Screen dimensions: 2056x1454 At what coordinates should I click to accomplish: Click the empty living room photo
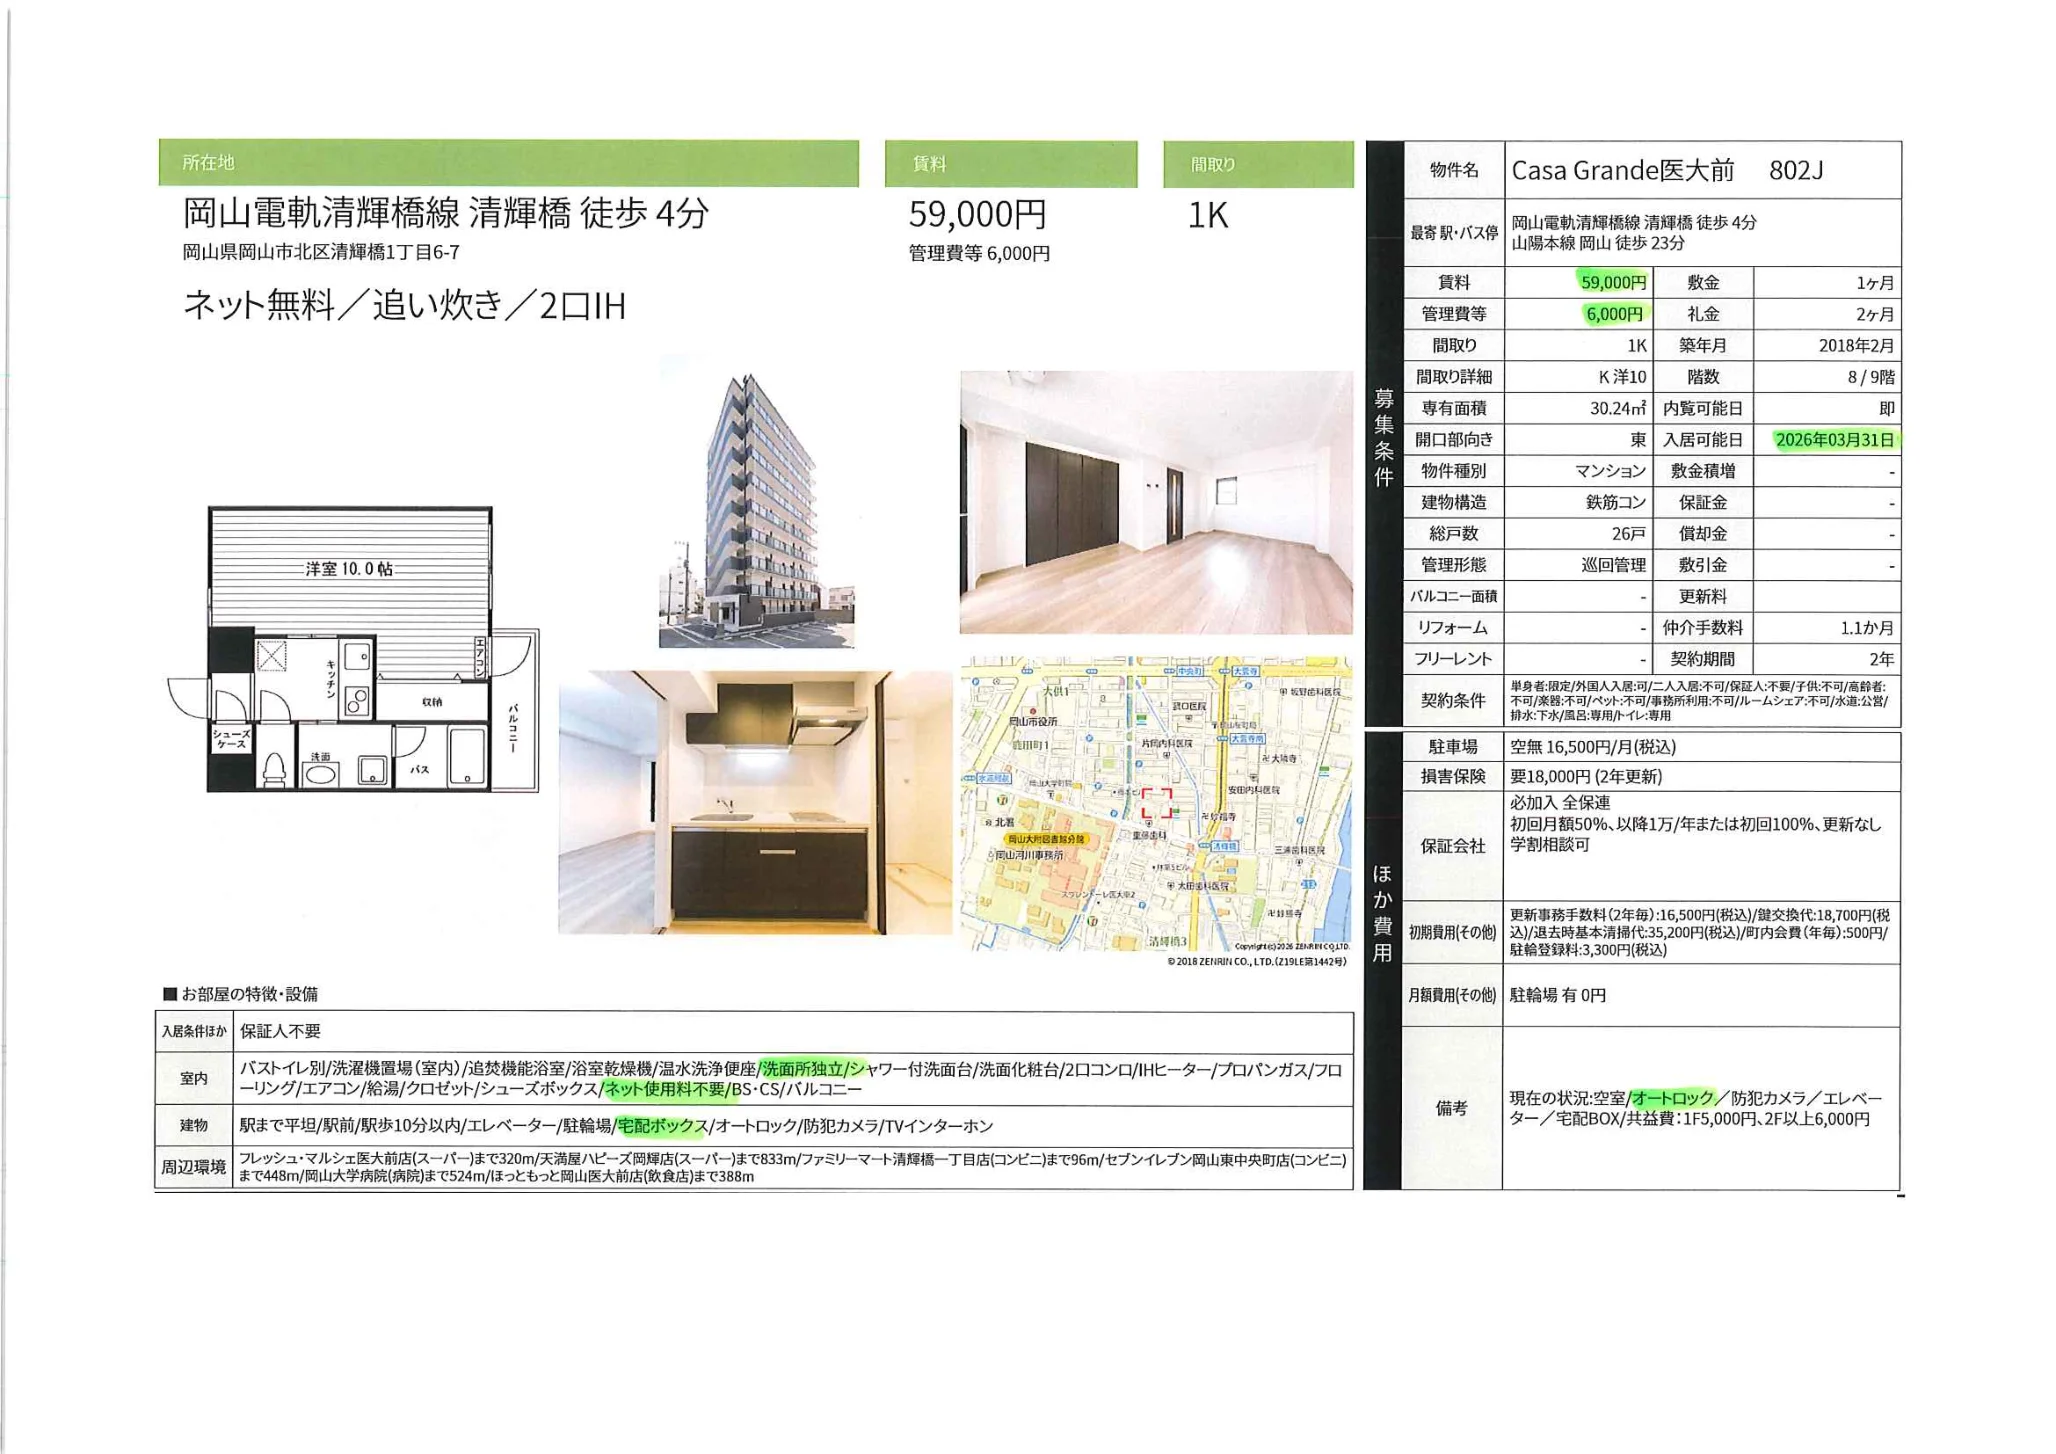click(1155, 502)
